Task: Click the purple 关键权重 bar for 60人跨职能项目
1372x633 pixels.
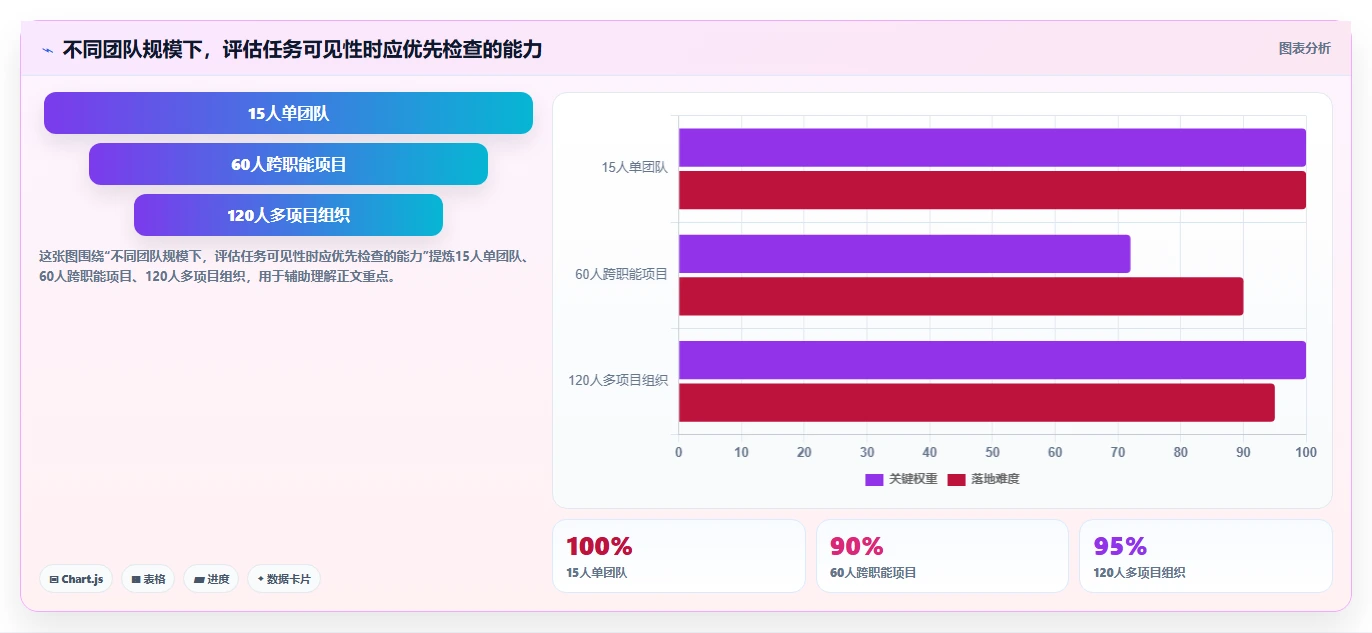Action: tap(904, 253)
